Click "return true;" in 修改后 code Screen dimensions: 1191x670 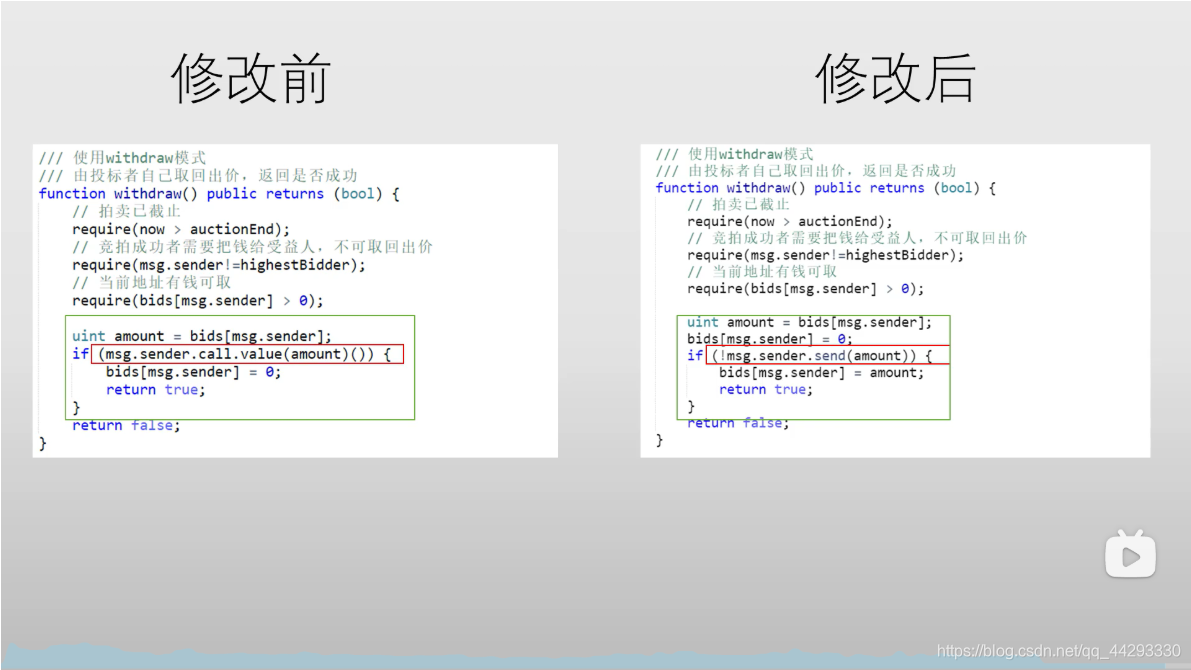point(766,389)
